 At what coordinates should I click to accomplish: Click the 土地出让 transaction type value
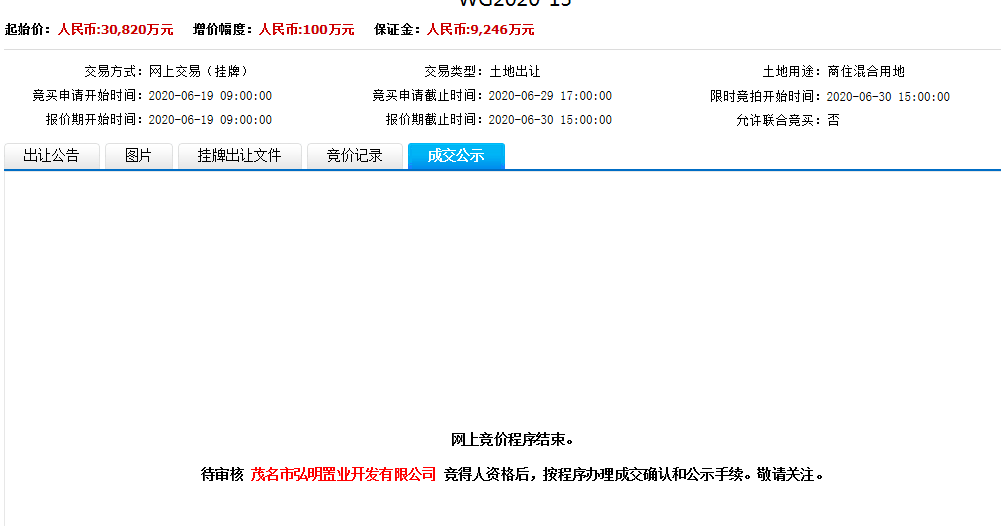514,72
